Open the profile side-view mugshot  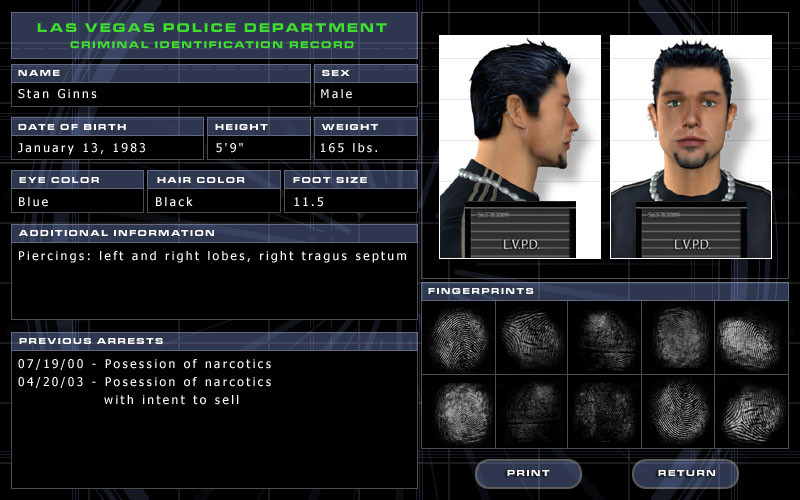point(520,147)
